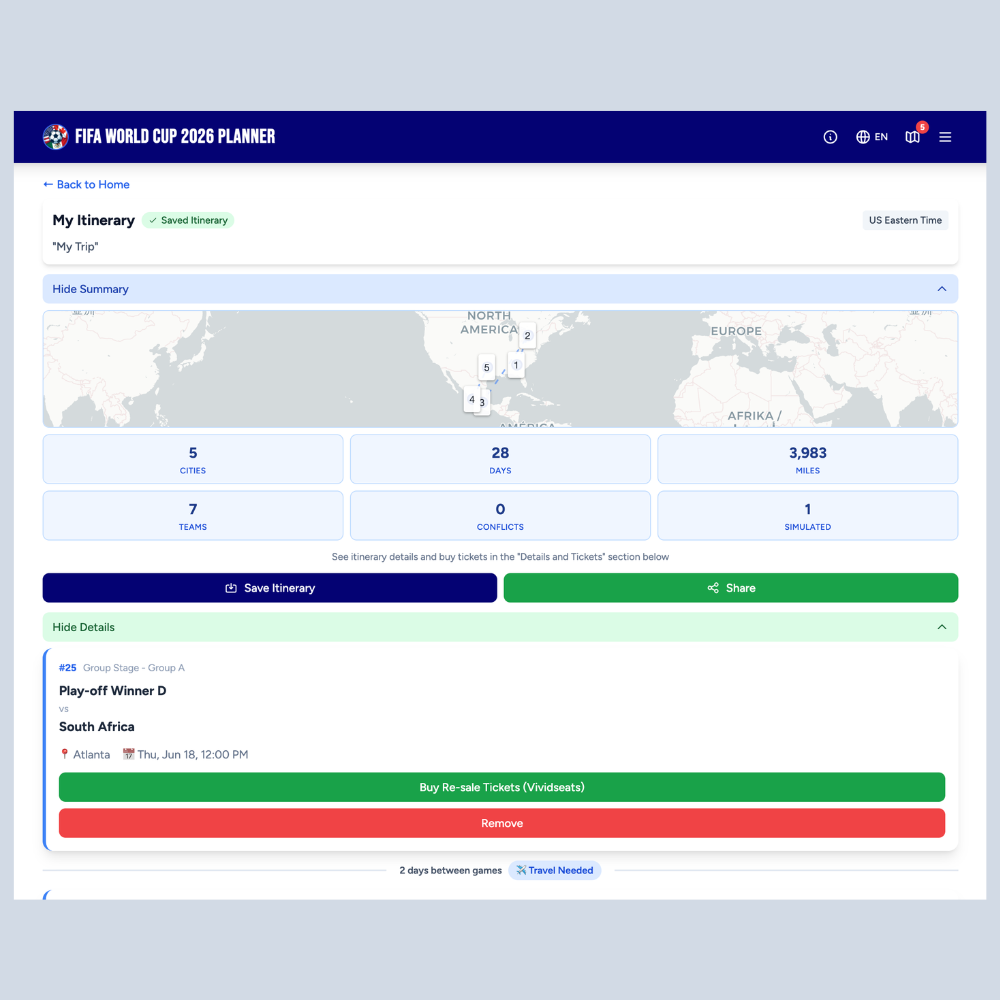Collapse the Hide Details section
1000x1000 pixels.
point(941,626)
